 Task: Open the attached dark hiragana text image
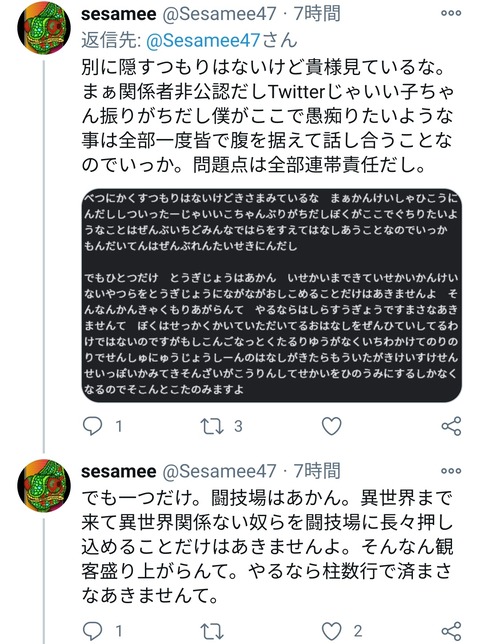(x=272, y=295)
